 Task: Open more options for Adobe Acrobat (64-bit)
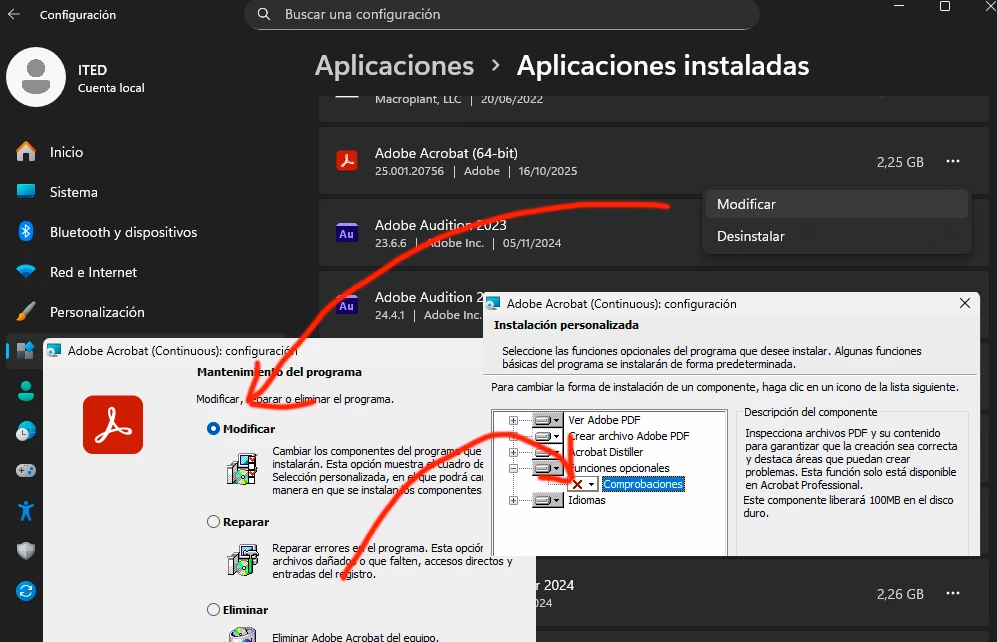pyautogui.click(x=952, y=161)
